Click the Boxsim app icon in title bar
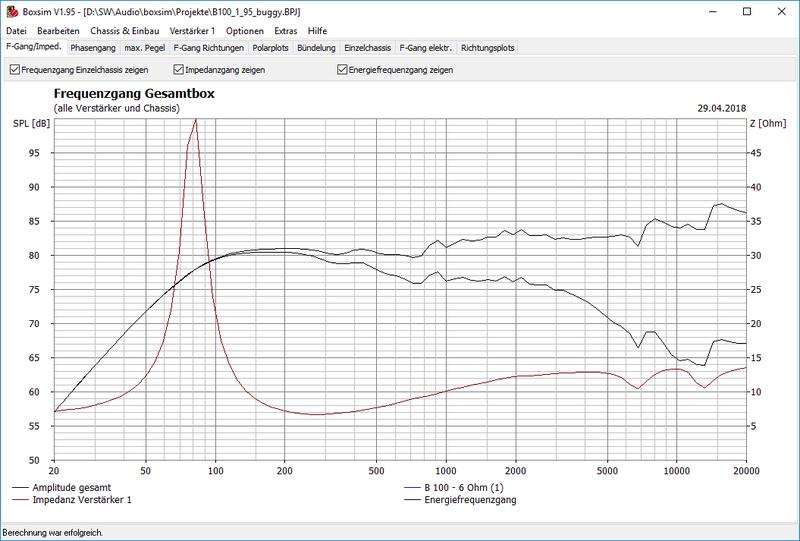This screenshot has height=541, width=800. (12, 12)
